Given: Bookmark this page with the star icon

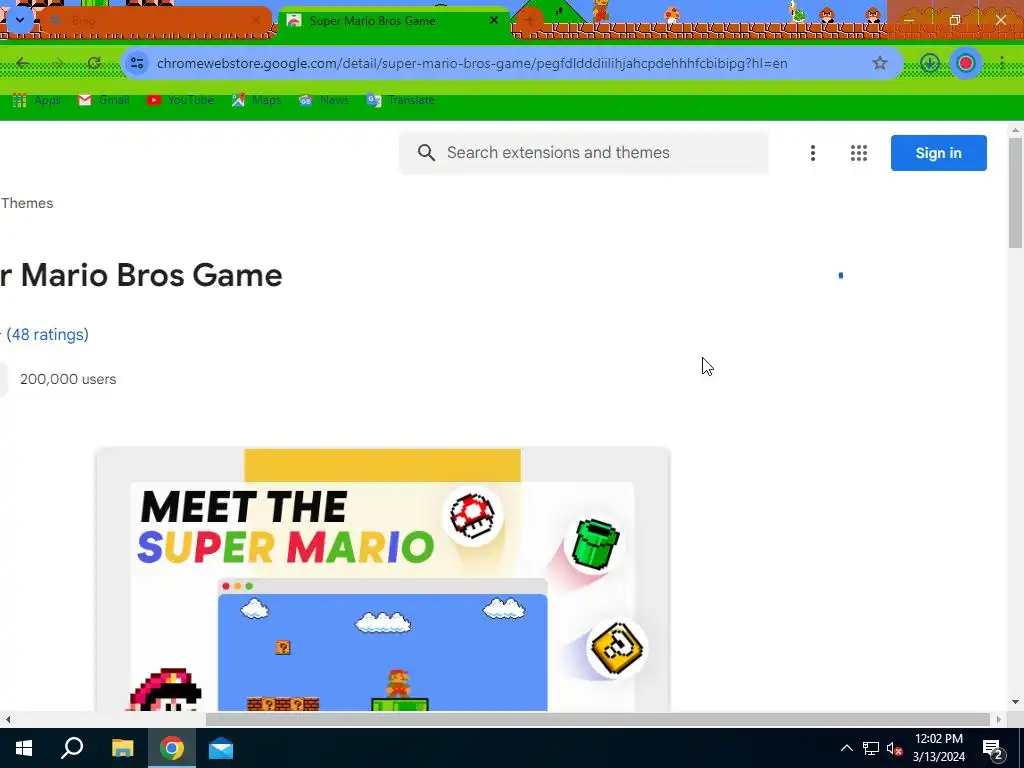Looking at the screenshot, I should [880, 63].
